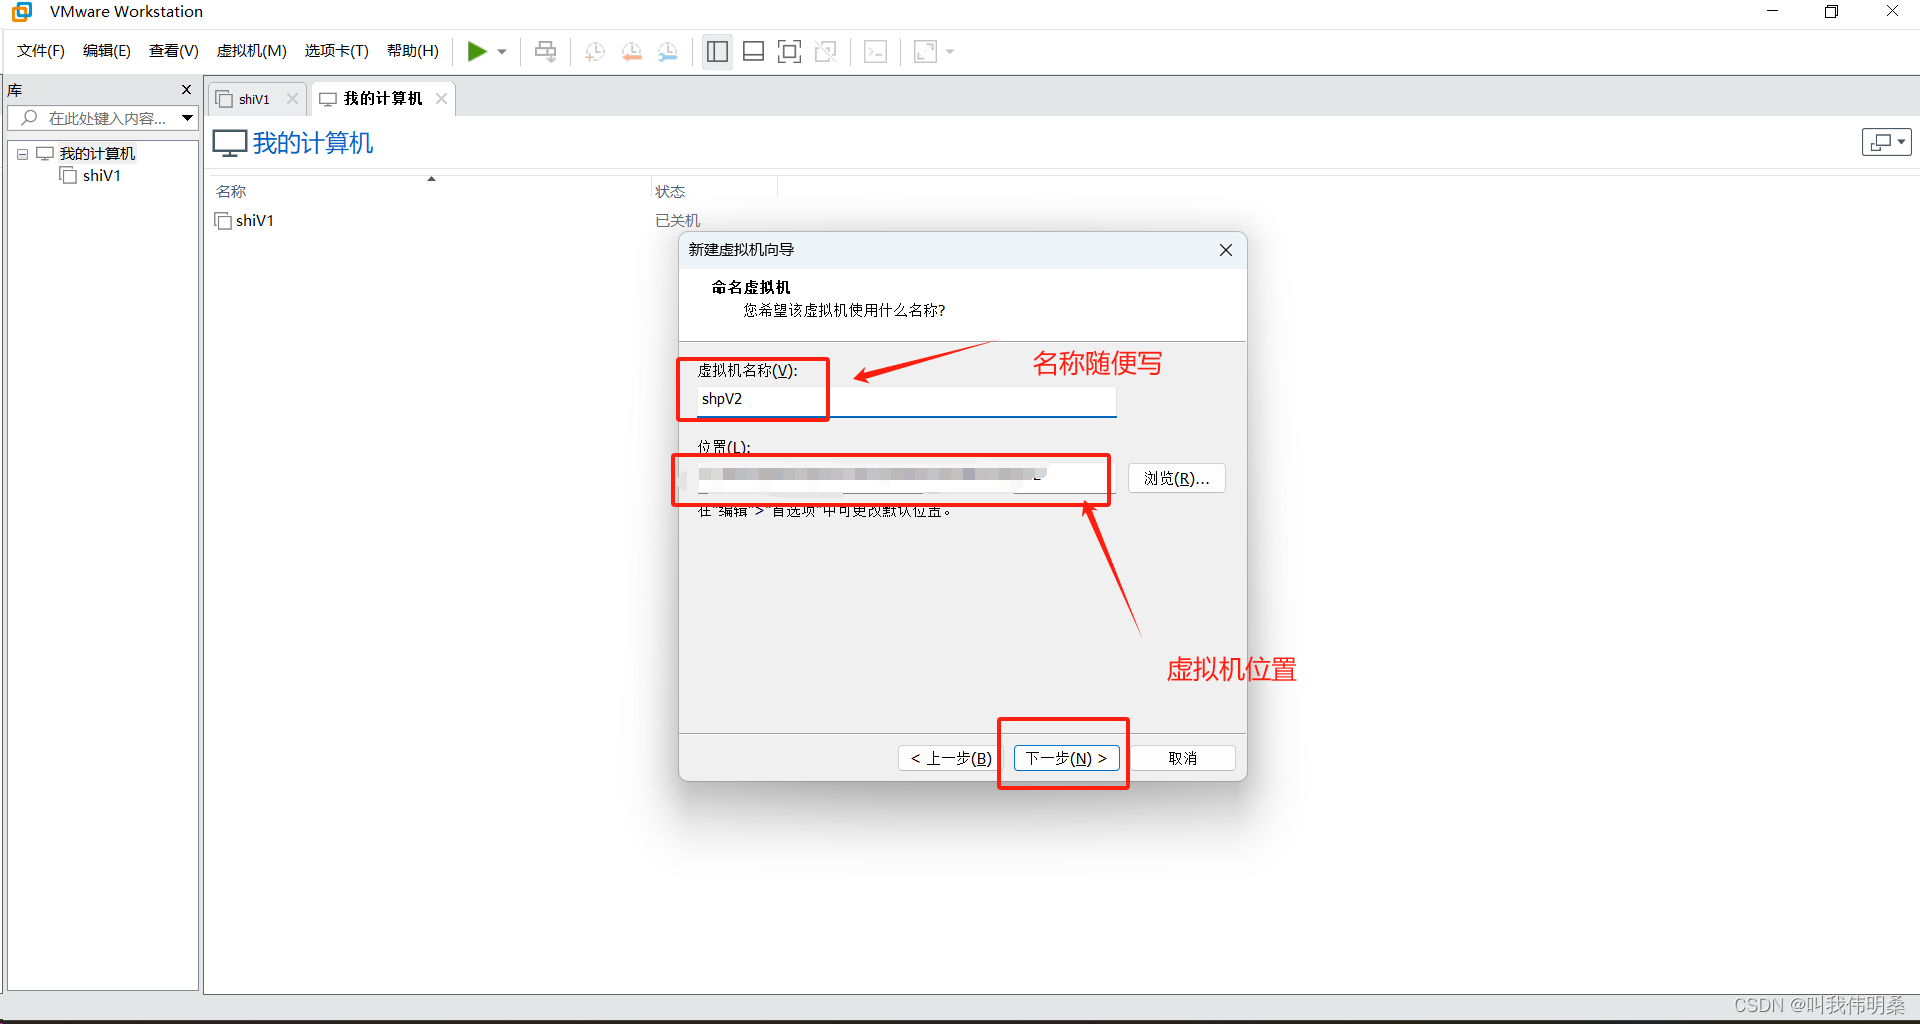Sort the list by the 名称 column
The height and width of the screenshot is (1024, 1920).
pos(231,191)
